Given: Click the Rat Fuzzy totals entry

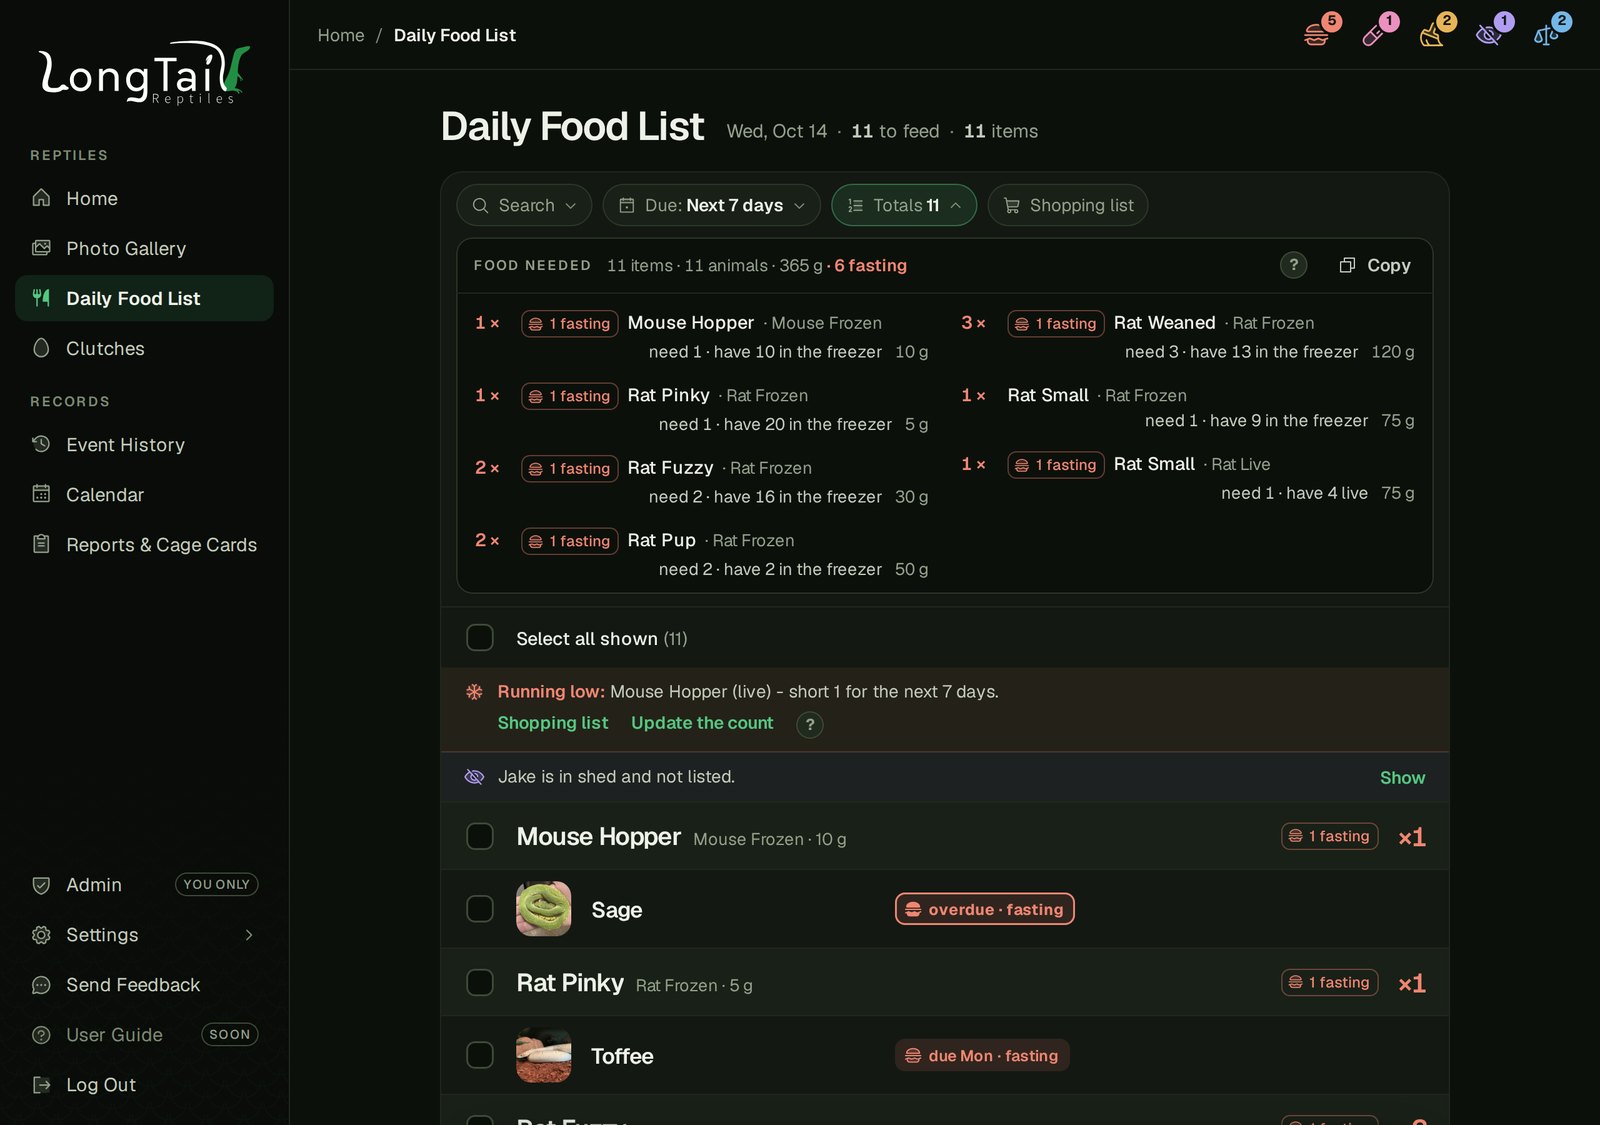Looking at the screenshot, I should 701,482.
